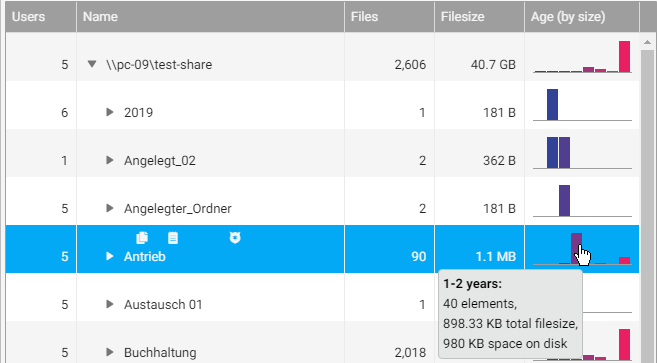Click the shield badge icon in Antrieb row
Screen dimensions: 657x363
point(235,238)
